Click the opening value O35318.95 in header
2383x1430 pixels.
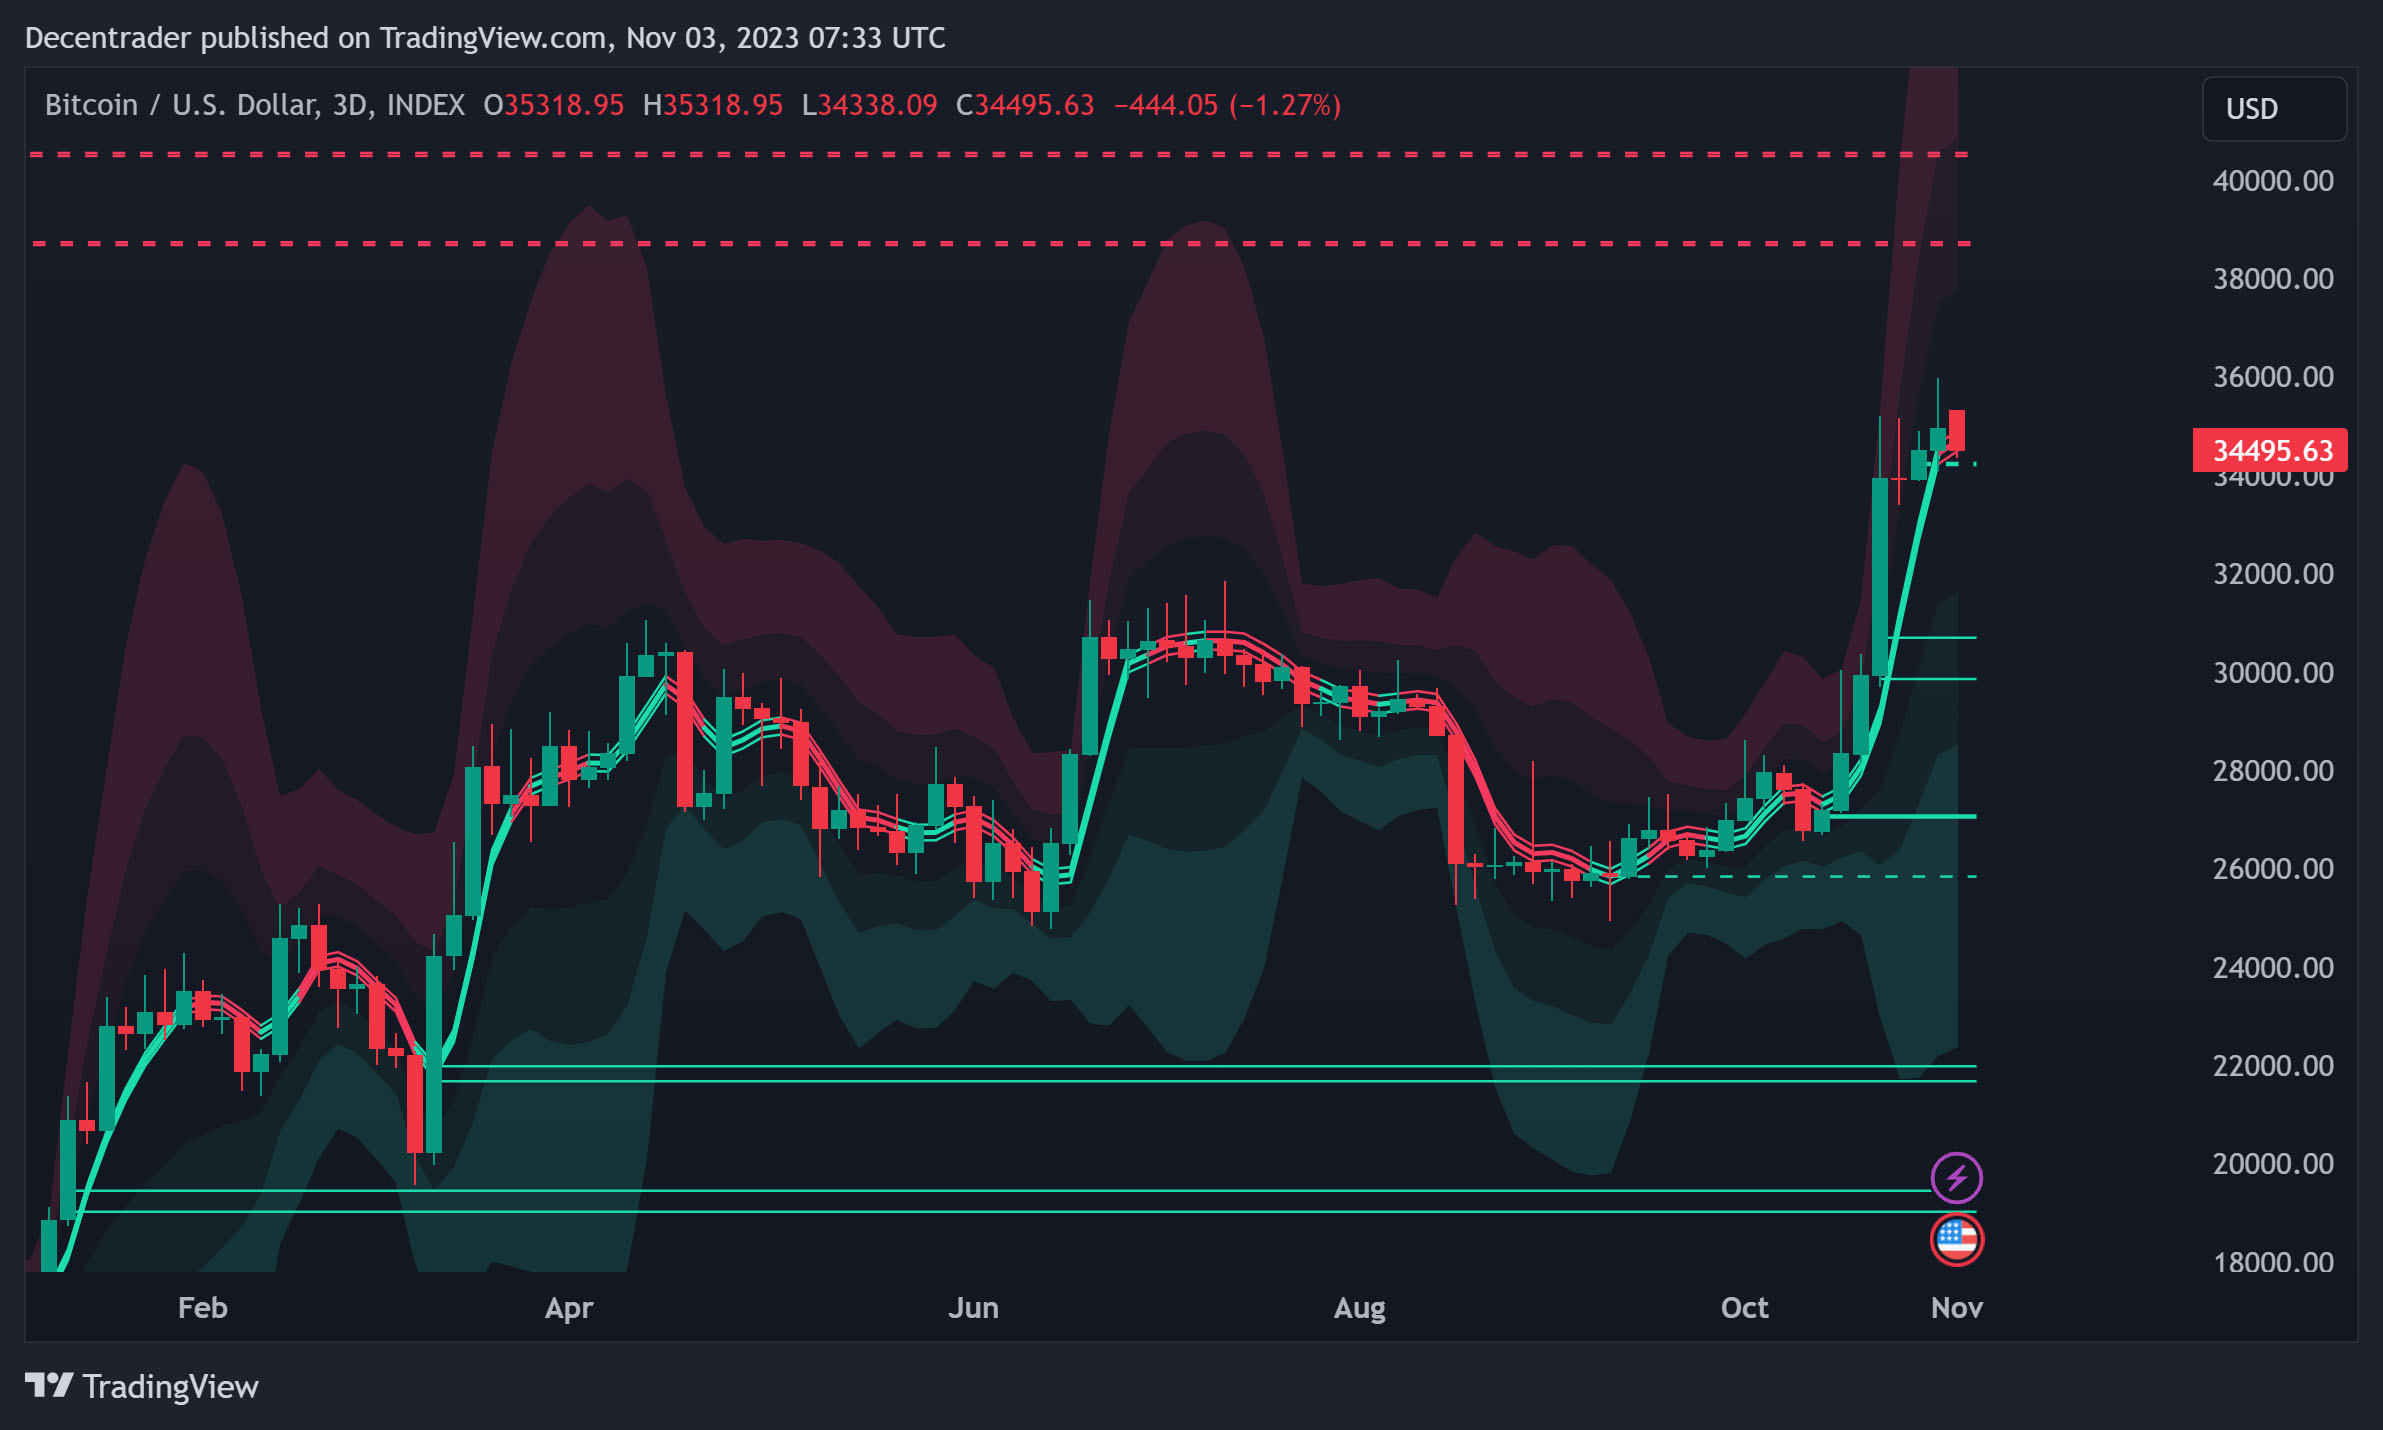point(553,105)
